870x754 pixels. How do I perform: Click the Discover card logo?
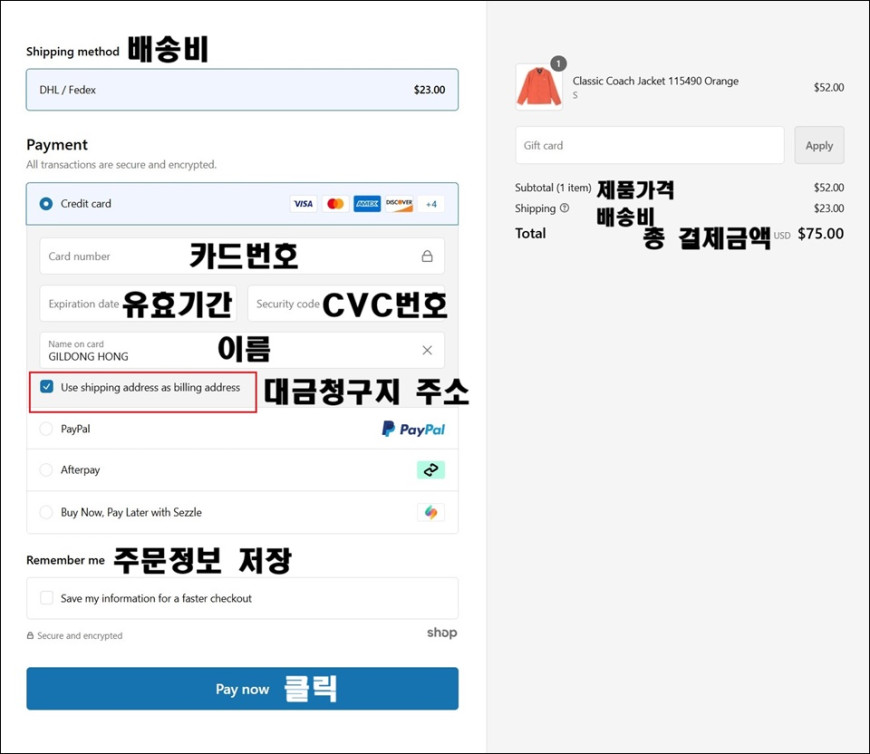(399, 204)
